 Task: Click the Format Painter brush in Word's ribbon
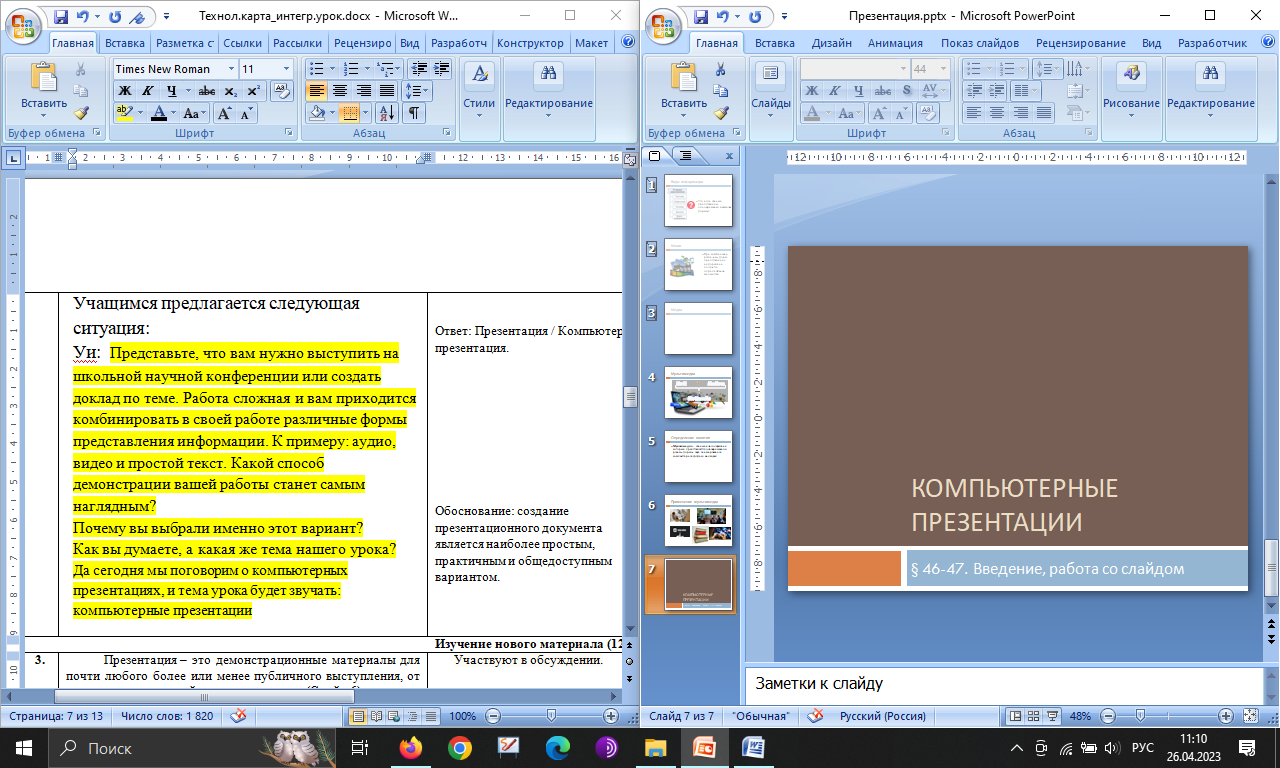click(x=81, y=112)
